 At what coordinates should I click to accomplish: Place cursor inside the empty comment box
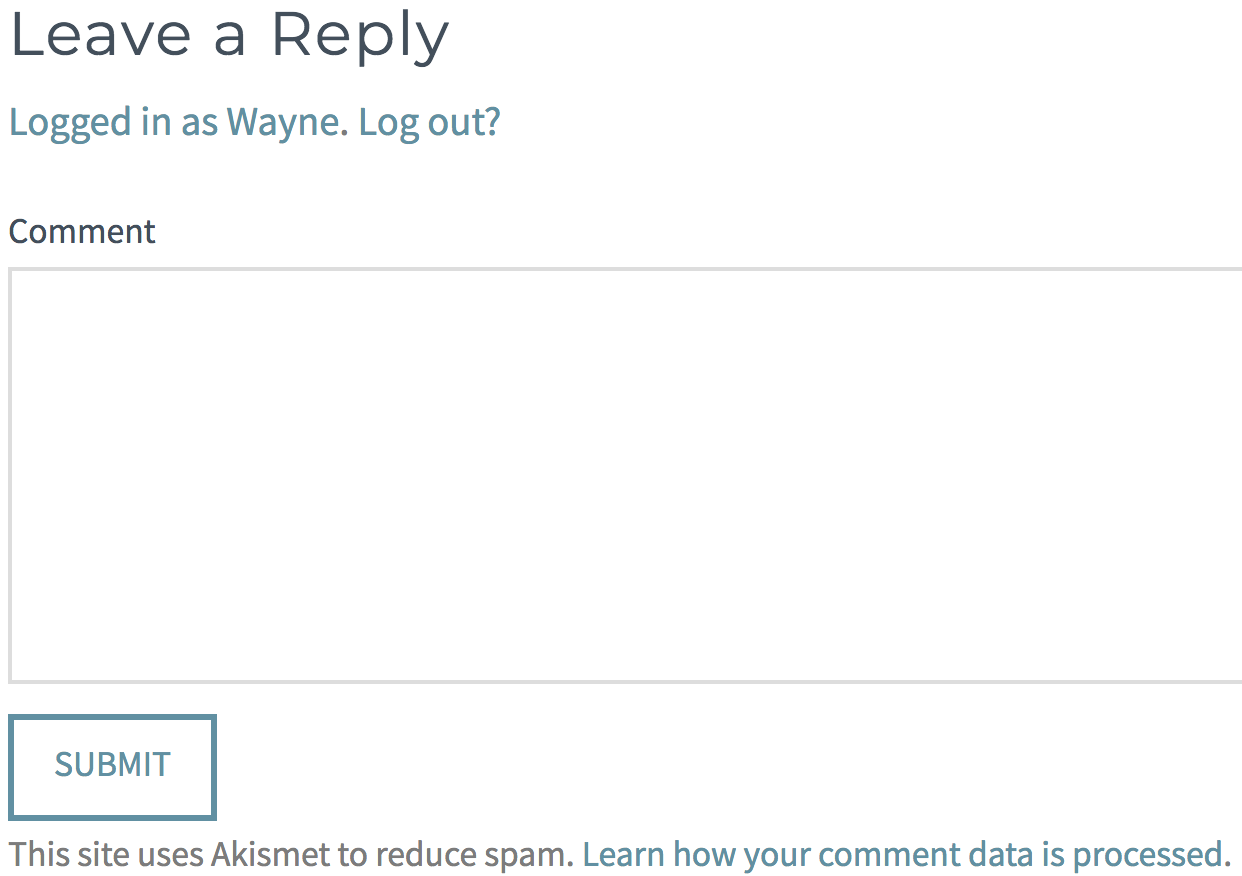[x=625, y=475]
